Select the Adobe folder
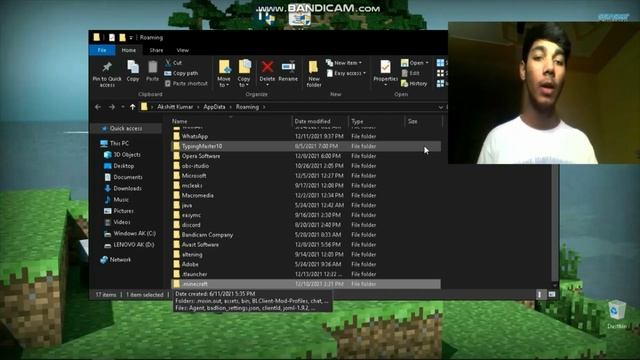The width and height of the screenshot is (640, 360). pos(306,264)
